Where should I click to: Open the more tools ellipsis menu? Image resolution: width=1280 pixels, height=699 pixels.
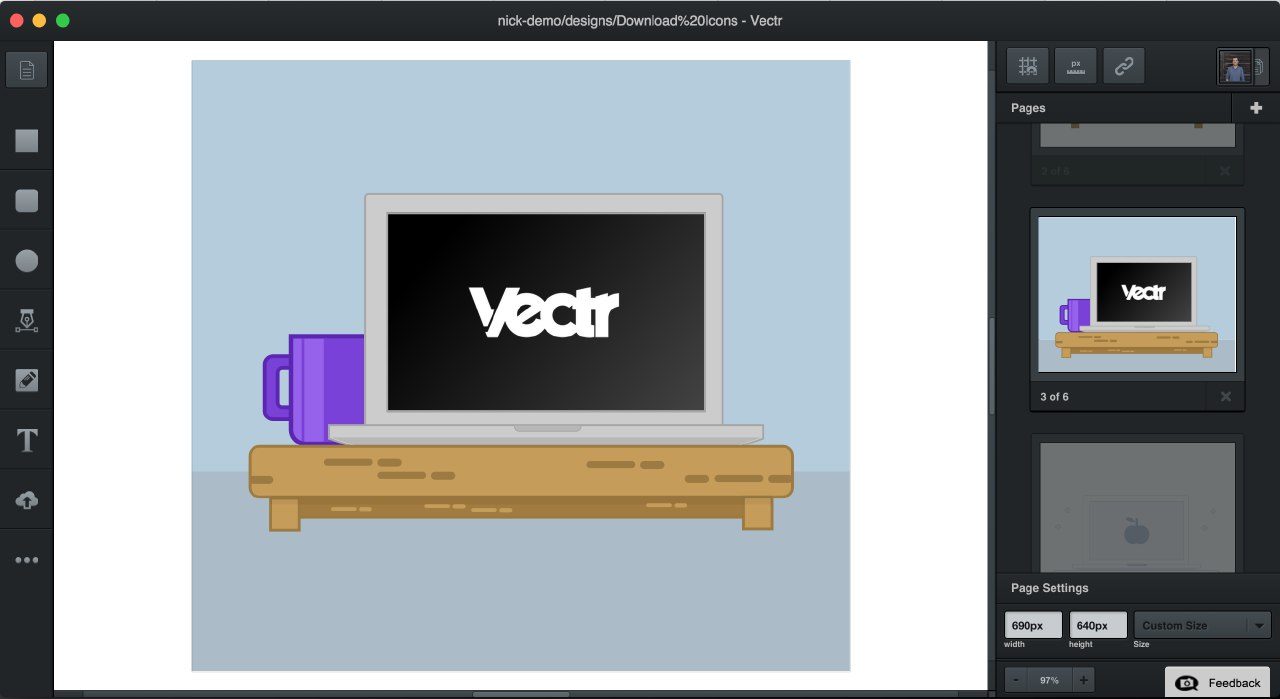[x=26, y=560]
